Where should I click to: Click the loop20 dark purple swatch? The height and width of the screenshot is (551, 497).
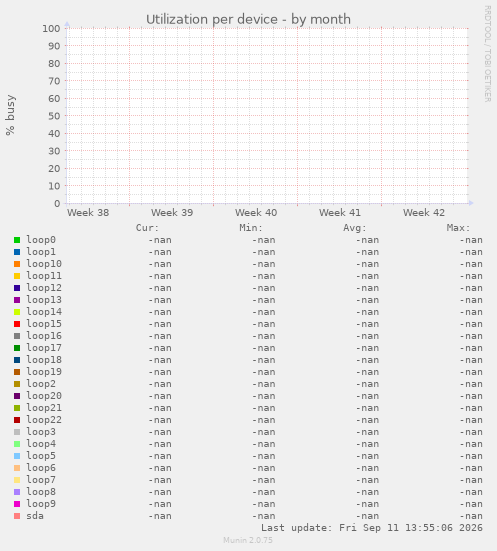click(x=17, y=396)
